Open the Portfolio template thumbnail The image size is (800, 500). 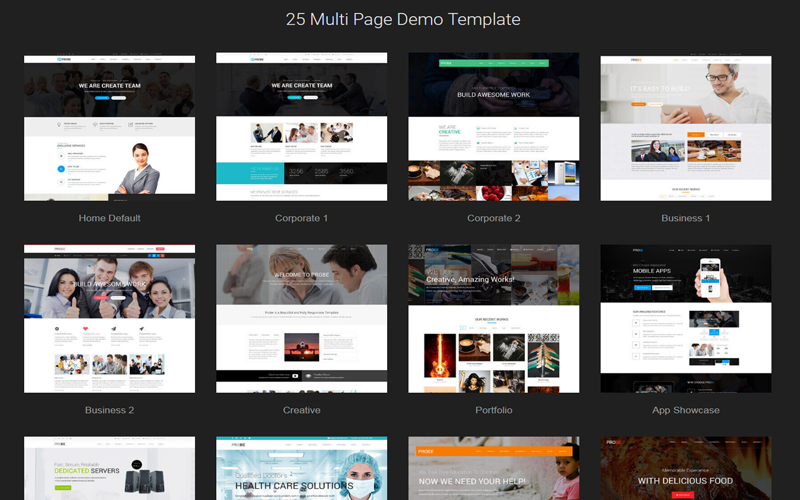pyautogui.click(x=493, y=319)
